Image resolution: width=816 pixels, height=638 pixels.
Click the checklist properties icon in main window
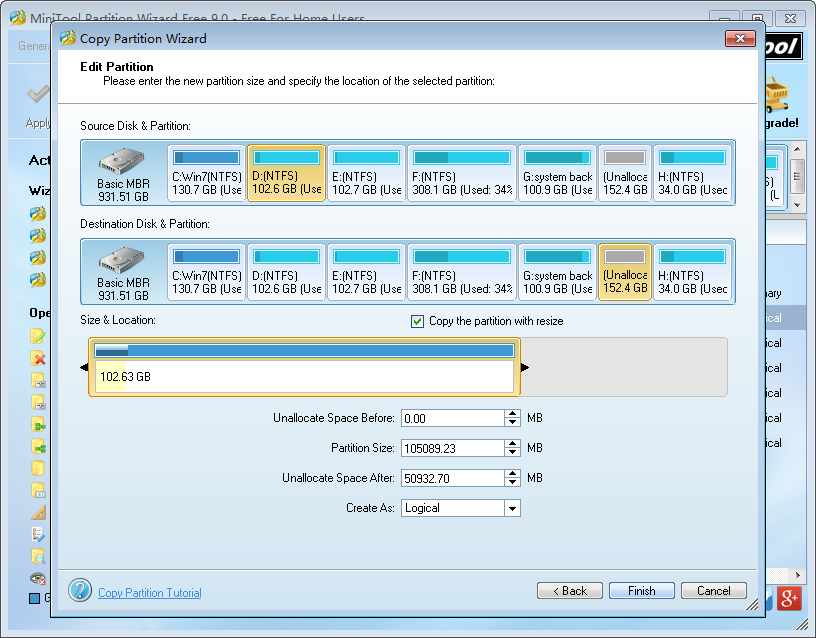pos(38,534)
